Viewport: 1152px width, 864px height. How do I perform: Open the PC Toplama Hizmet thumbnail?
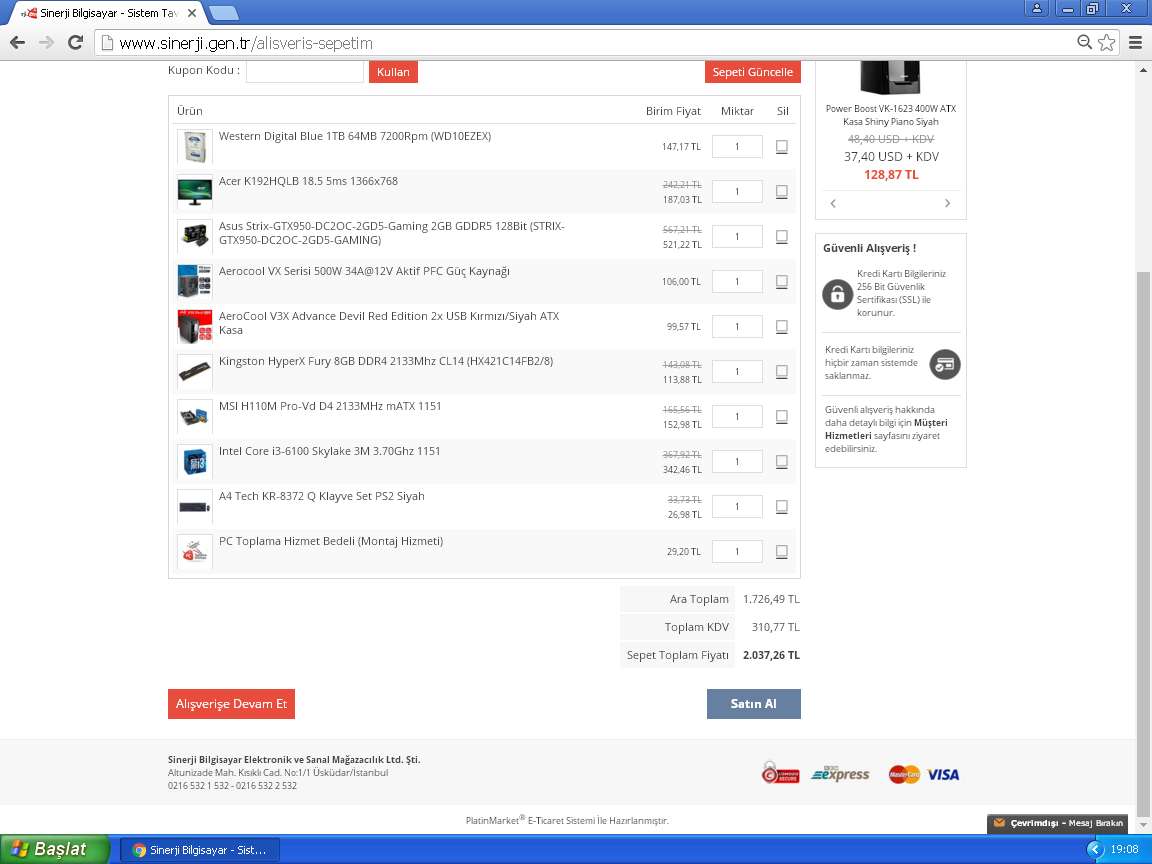pyautogui.click(x=195, y=551)
